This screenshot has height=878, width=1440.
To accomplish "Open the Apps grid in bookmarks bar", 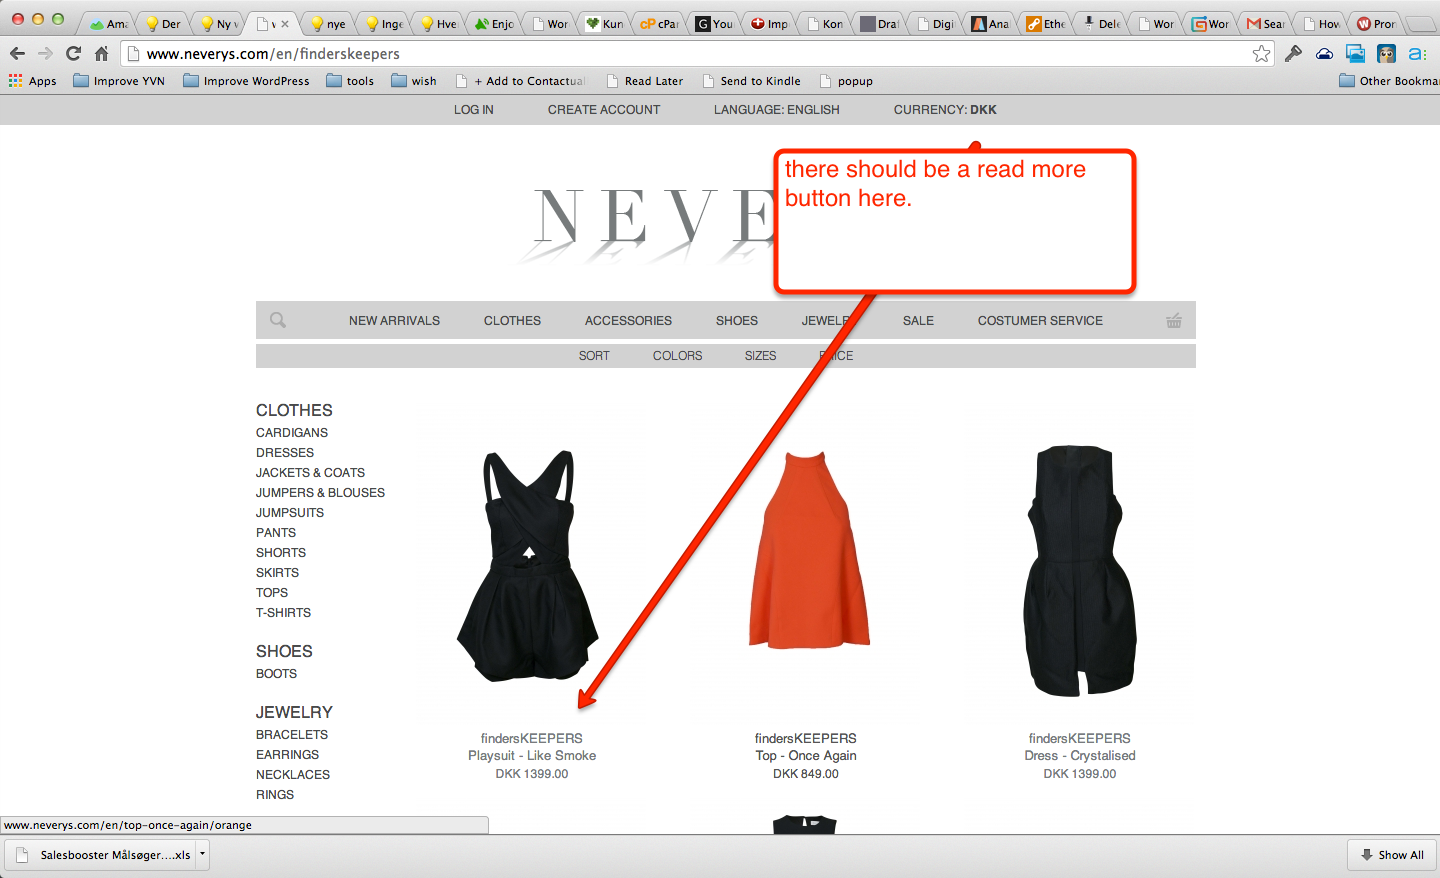I will (33, 81).
